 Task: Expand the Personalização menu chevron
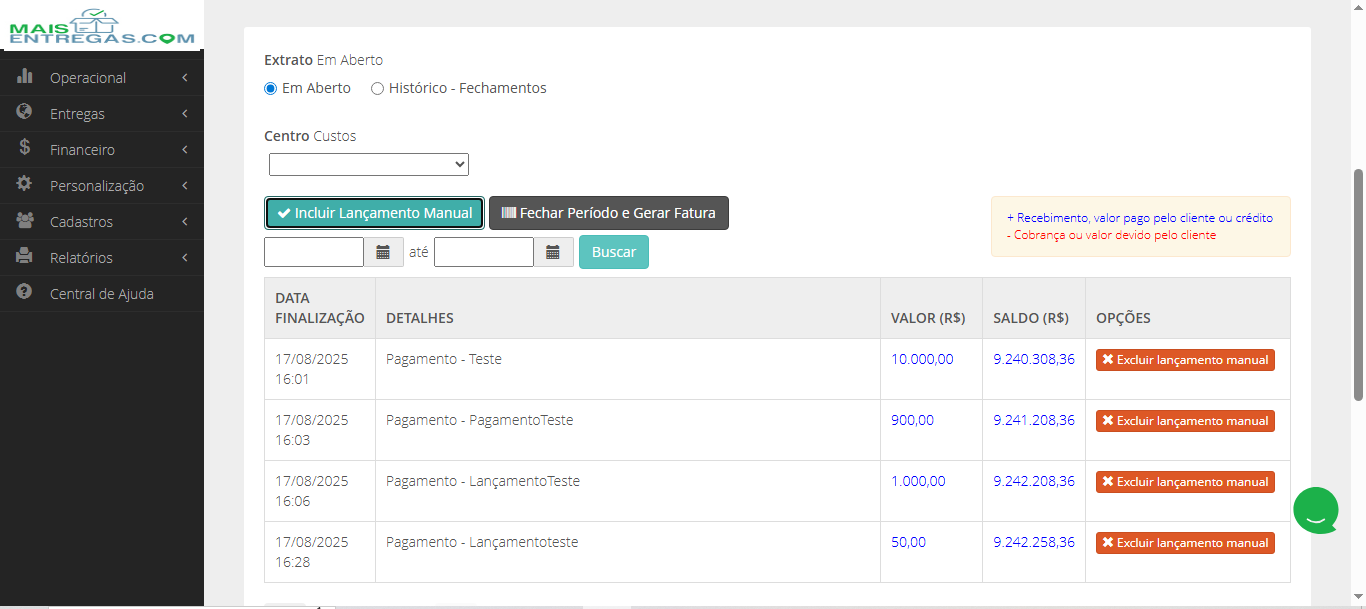[x=185, y=186]
